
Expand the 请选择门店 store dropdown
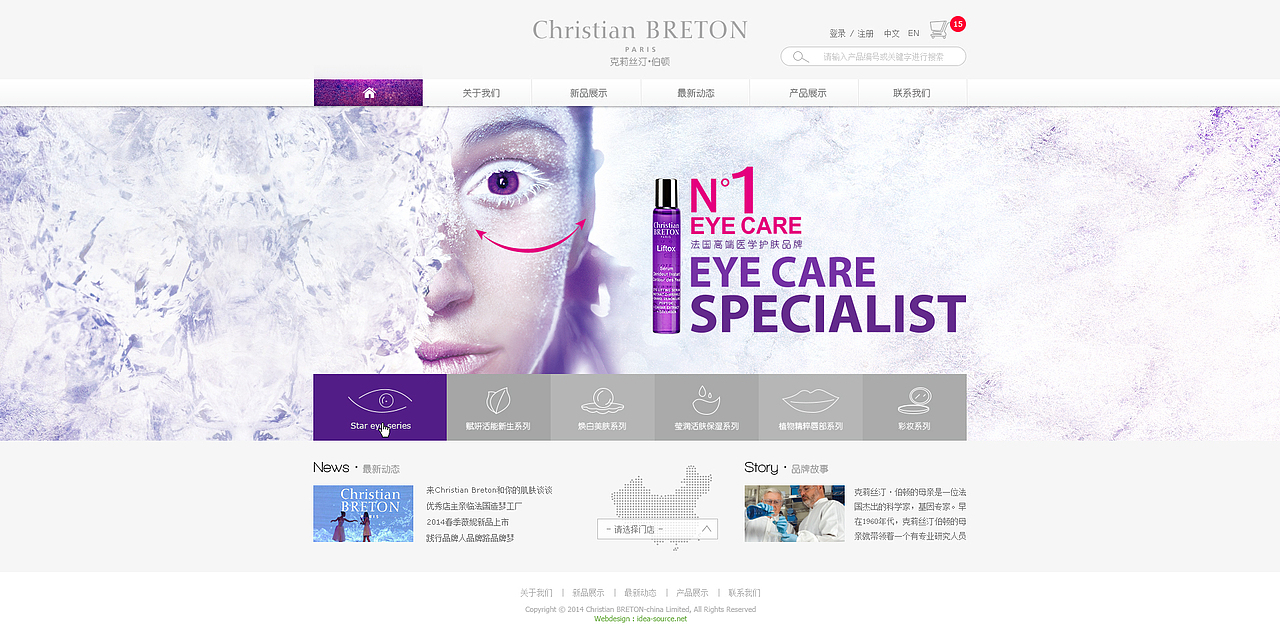tap(657, 529)
